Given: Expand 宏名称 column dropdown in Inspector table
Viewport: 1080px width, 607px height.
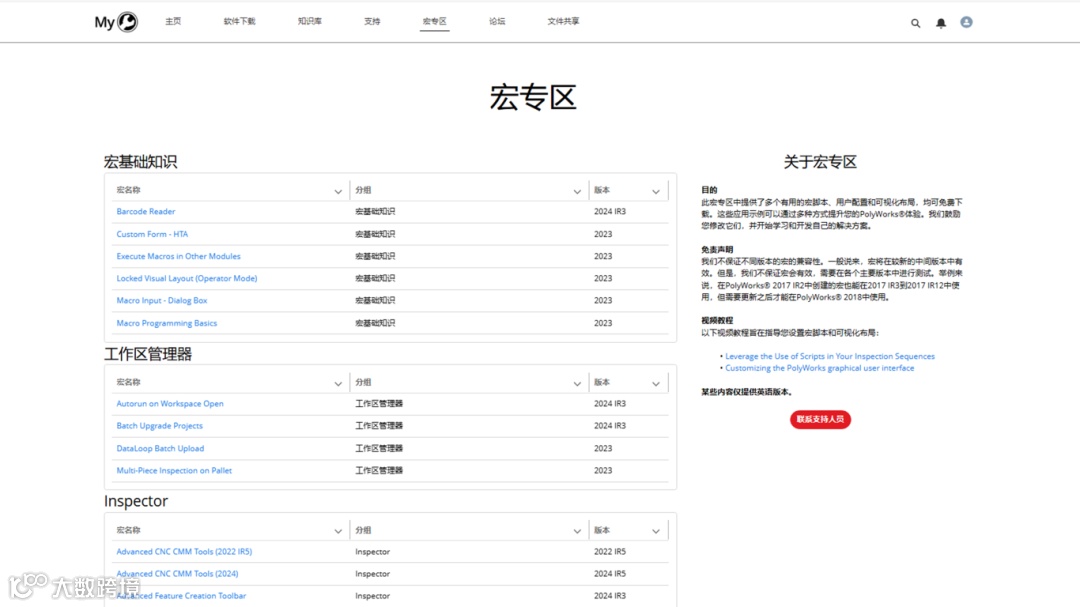Looking at the screenshot, I should pyautogui.click(x=338, y=531).
